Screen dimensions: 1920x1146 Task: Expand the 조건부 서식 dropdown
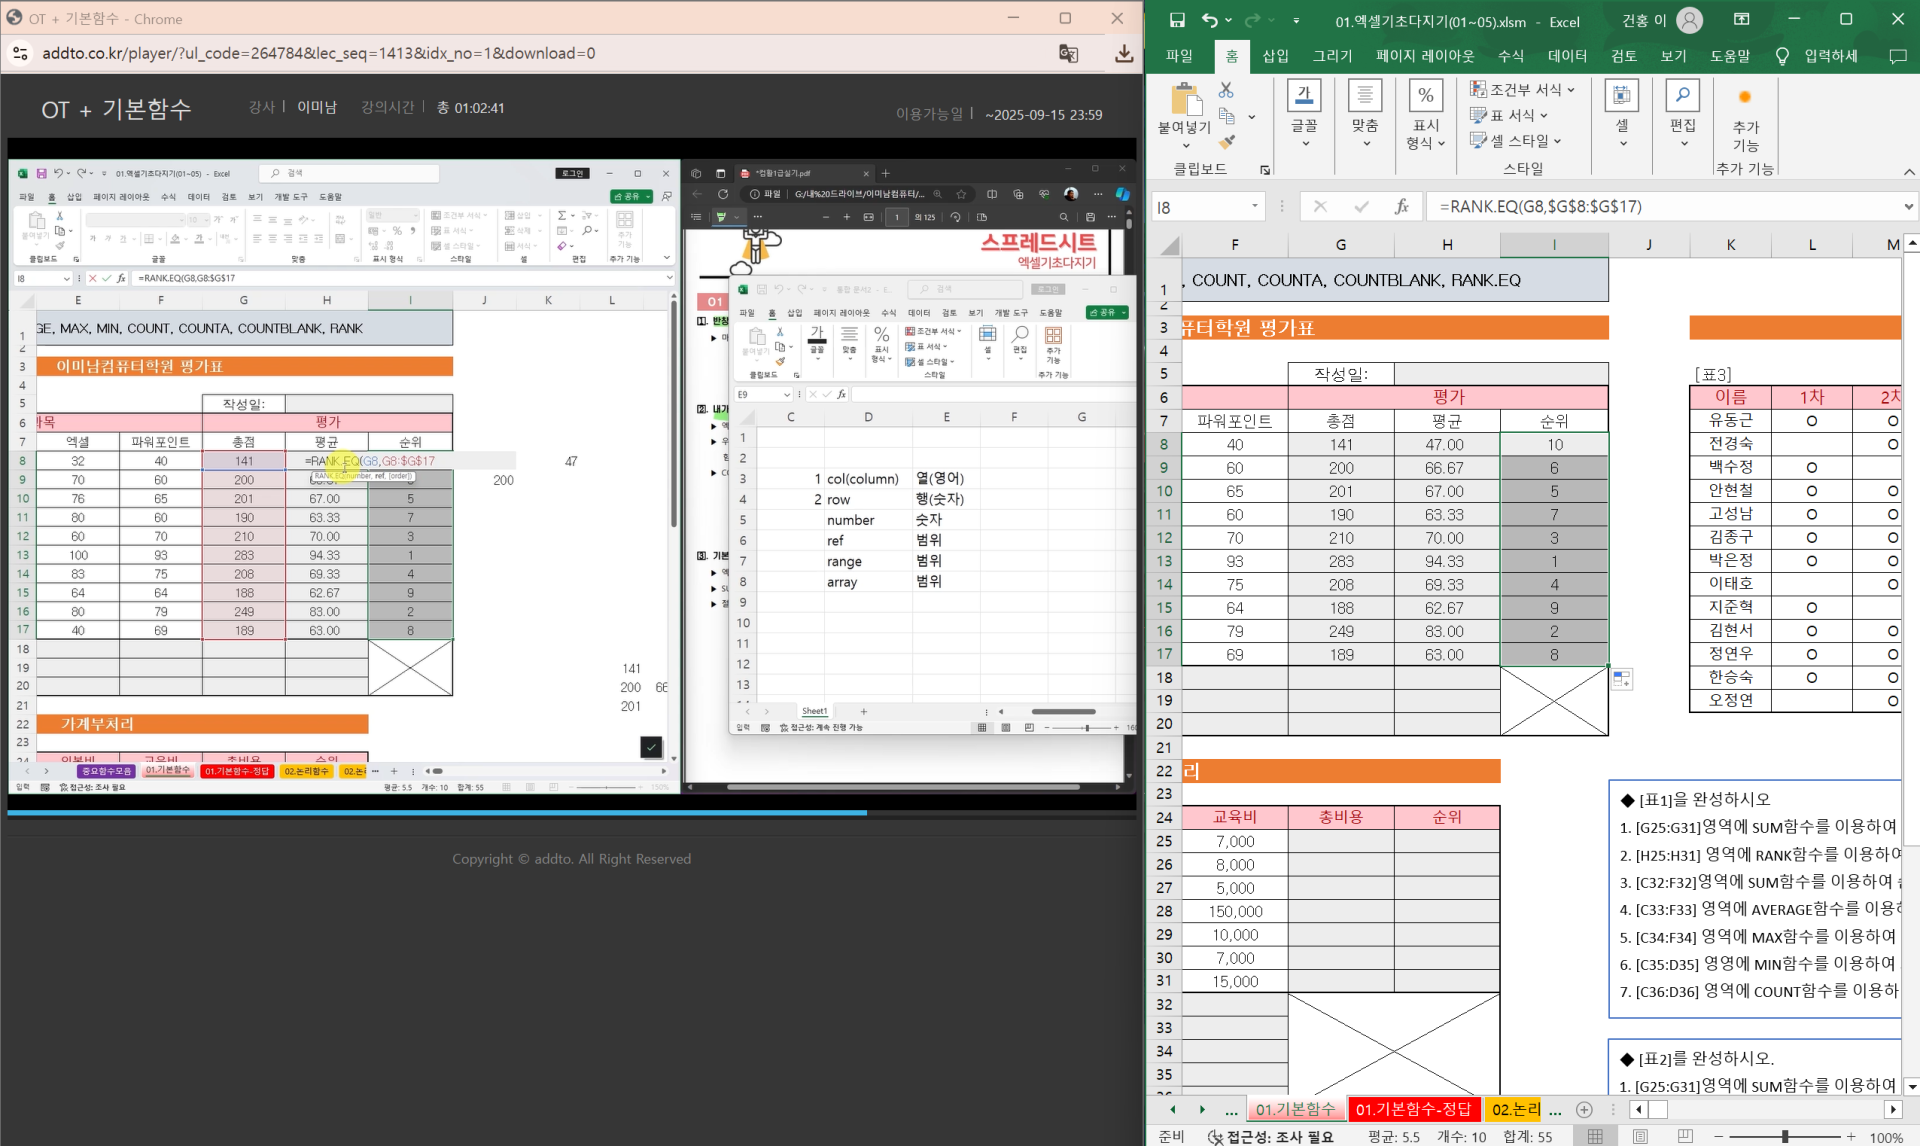tap(1523, 89)
